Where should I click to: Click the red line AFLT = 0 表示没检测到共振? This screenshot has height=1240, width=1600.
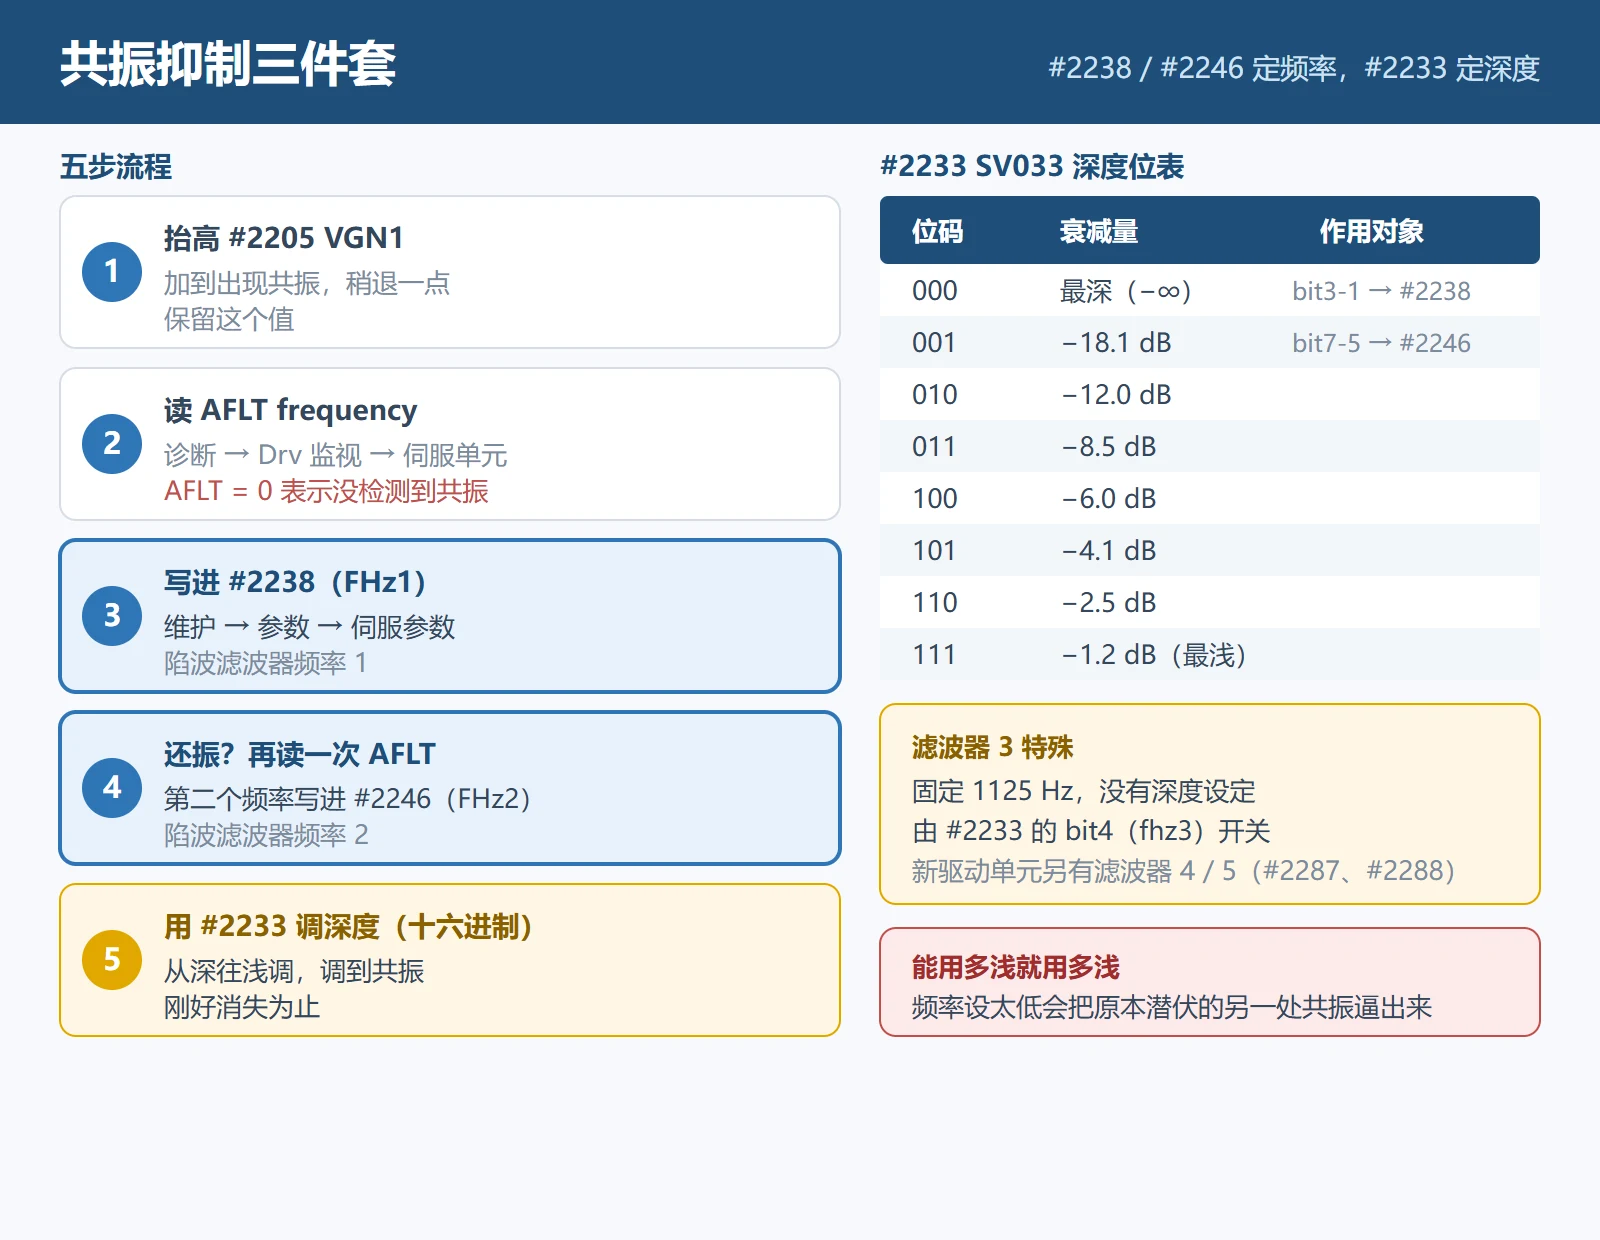coord(326,491)
